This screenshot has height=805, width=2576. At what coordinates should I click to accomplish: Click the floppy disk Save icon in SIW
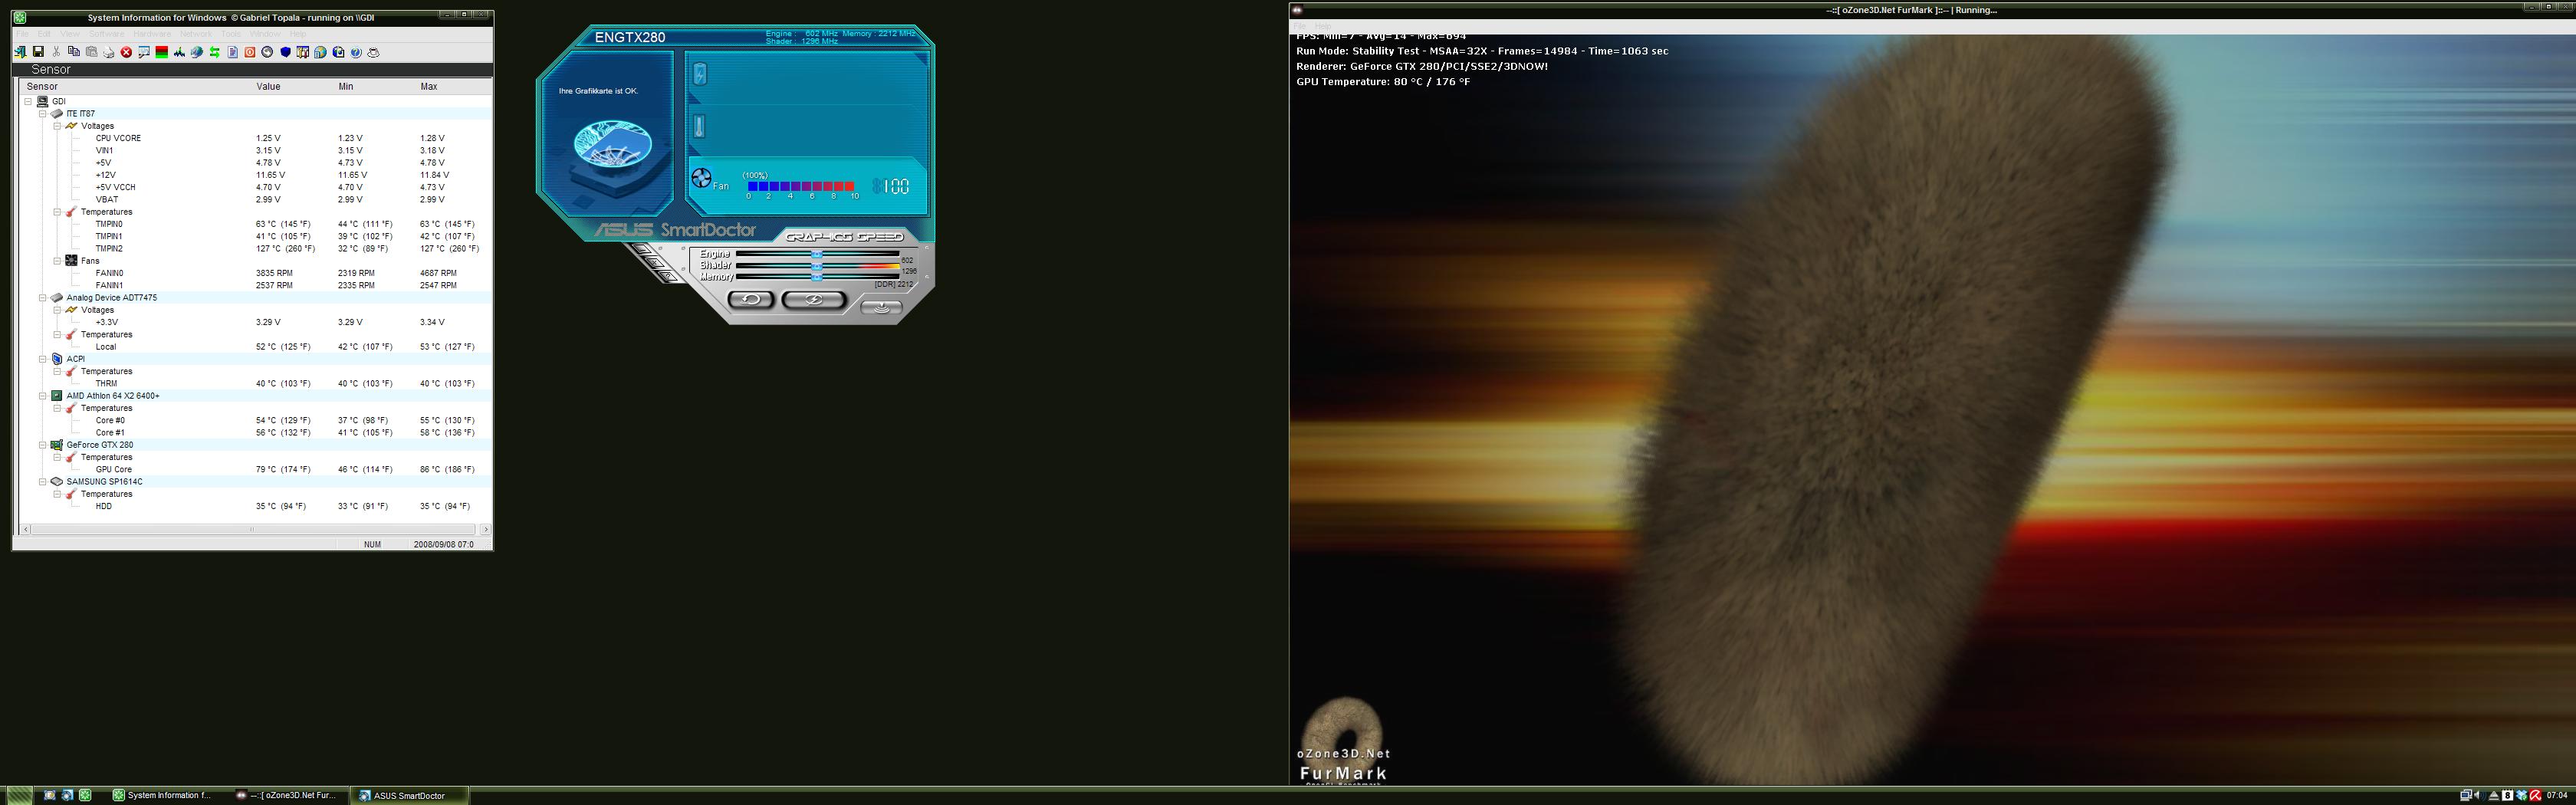coord(38,52)
